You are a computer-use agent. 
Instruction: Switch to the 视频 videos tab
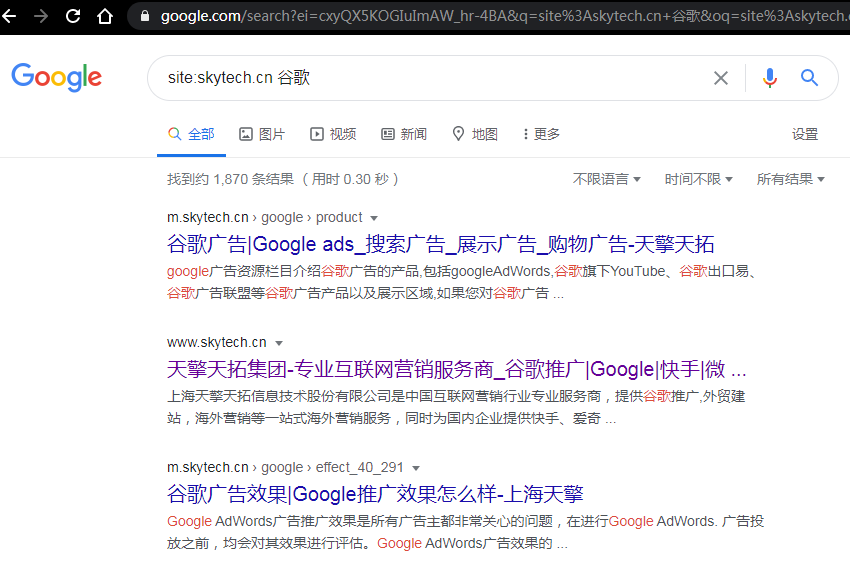pyautogui.click(x=333, y=134)
